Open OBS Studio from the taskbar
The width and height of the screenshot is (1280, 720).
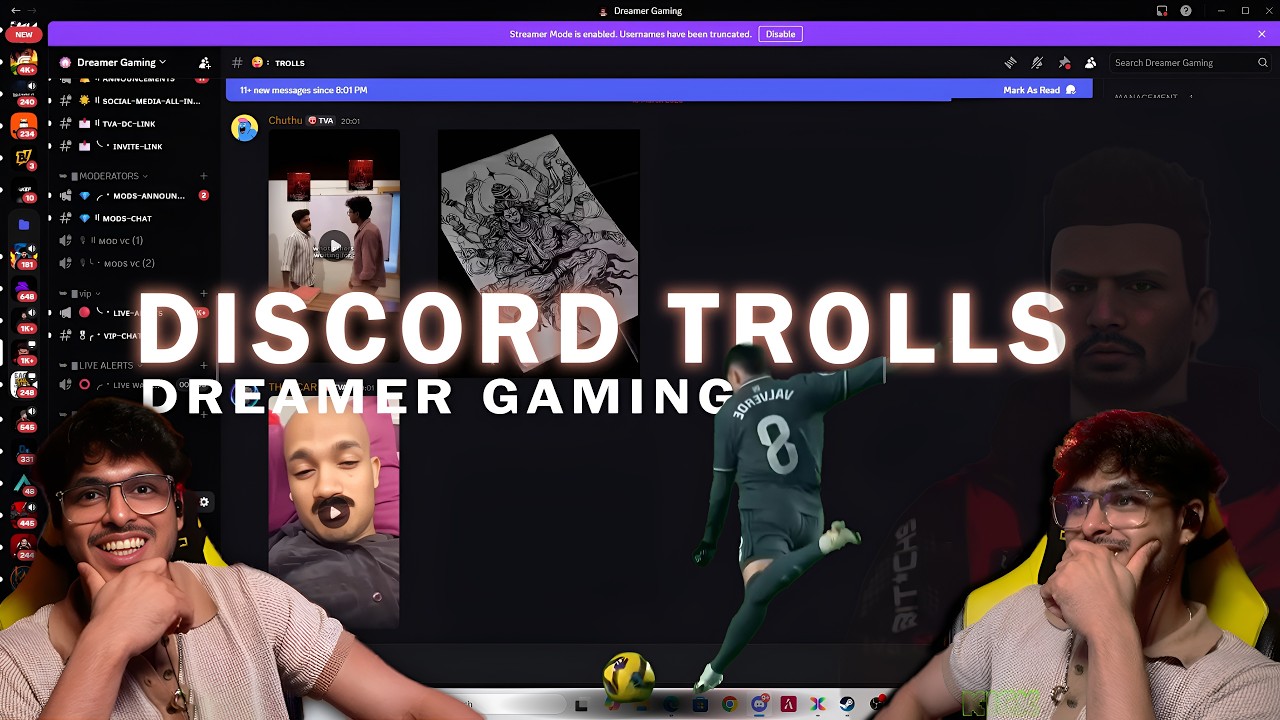coord(877,704)
